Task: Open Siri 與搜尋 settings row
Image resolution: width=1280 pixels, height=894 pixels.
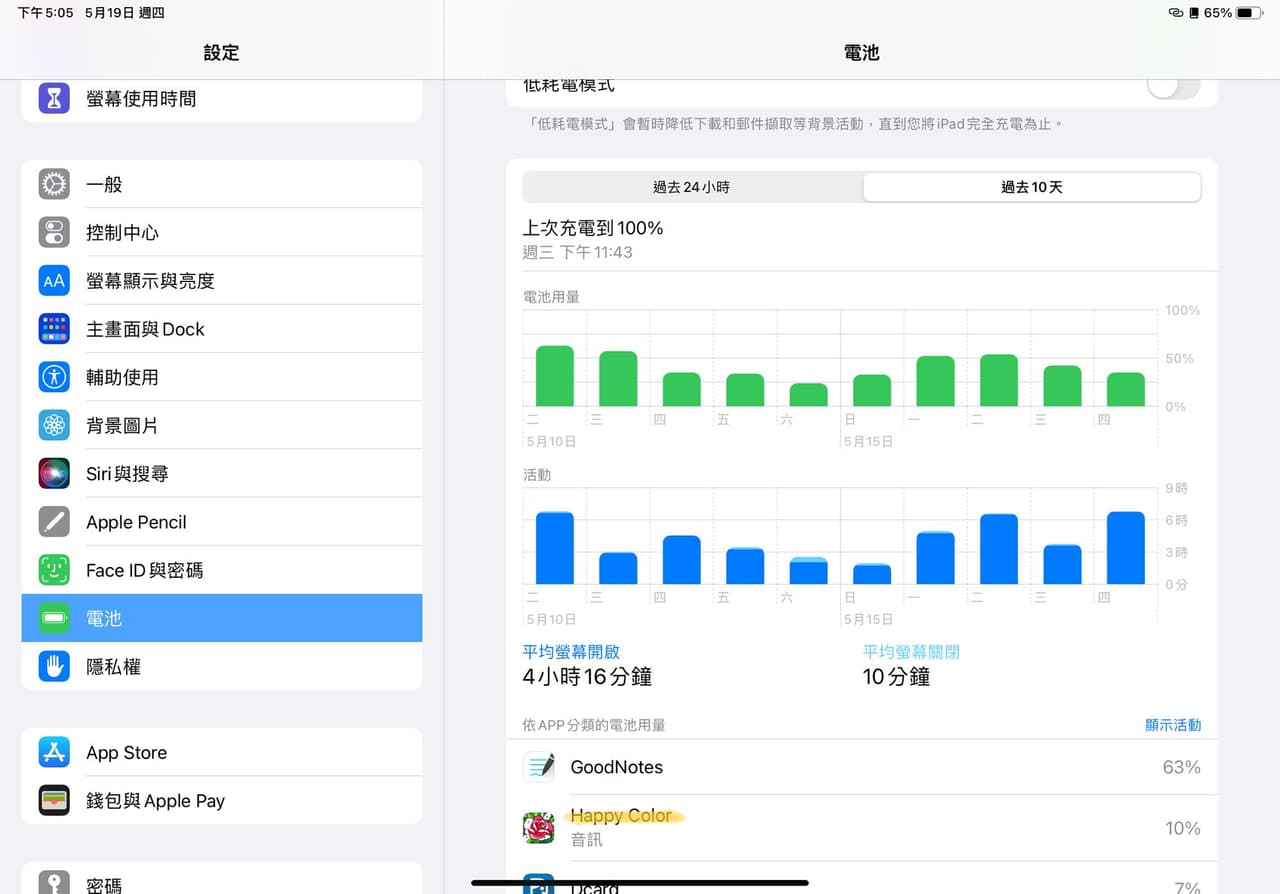Action: [x=222, y=473]
